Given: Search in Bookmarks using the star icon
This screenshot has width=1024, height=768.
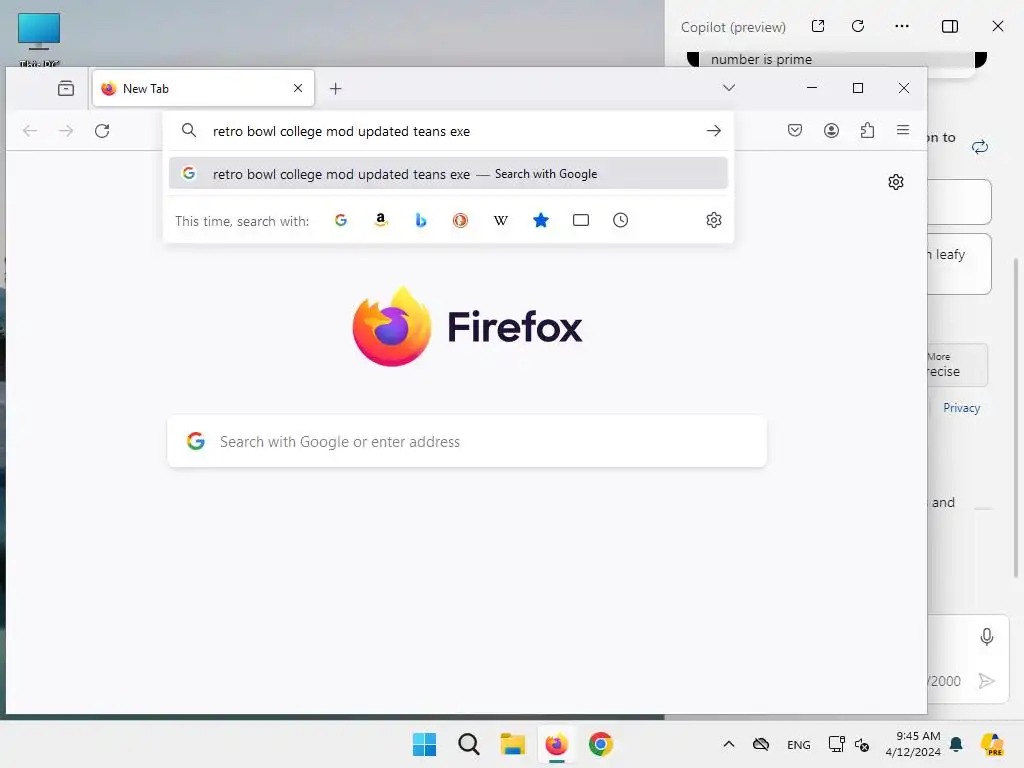Looking at the screenshot, I should [x=541, y=220].
